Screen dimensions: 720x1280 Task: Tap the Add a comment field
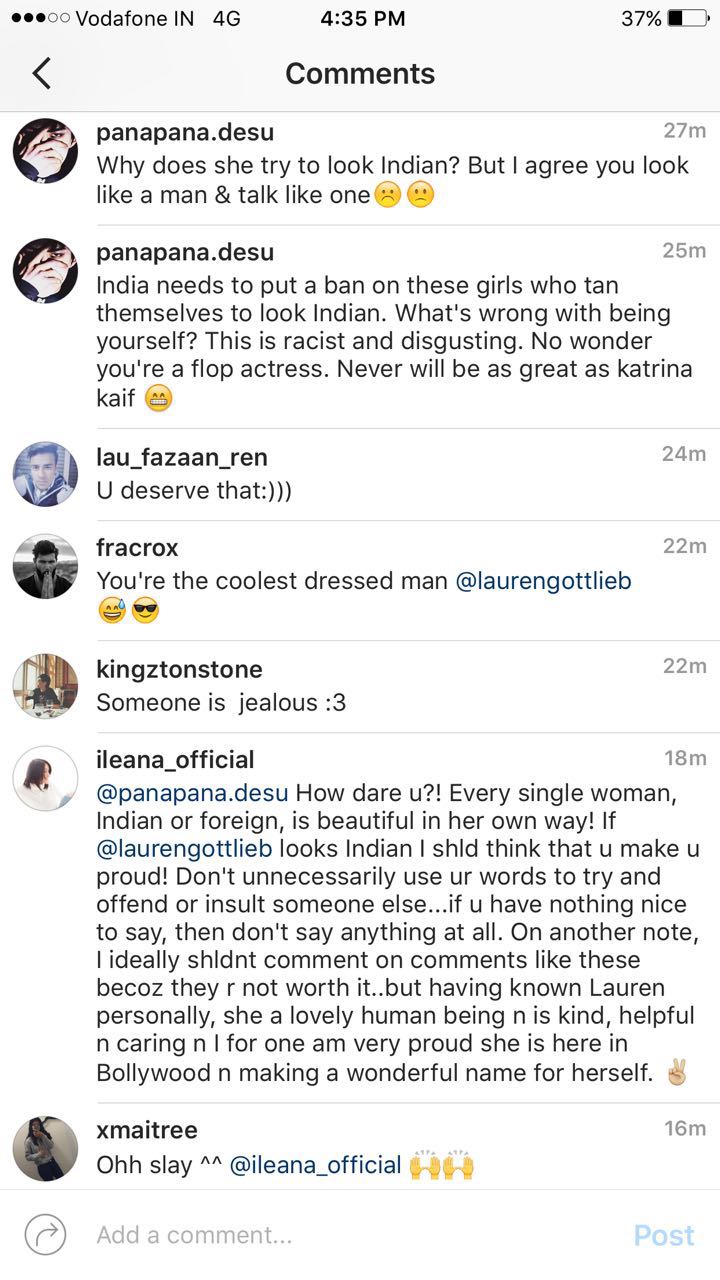[x=350, y=1235]
